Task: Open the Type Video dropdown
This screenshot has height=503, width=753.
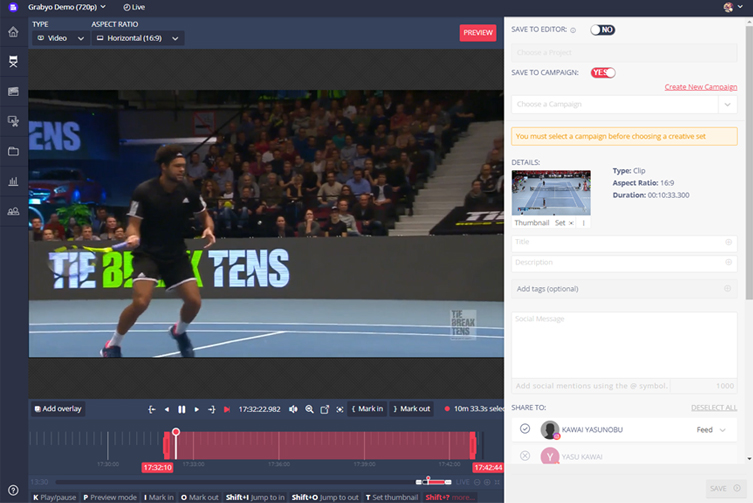Action: 61,38
